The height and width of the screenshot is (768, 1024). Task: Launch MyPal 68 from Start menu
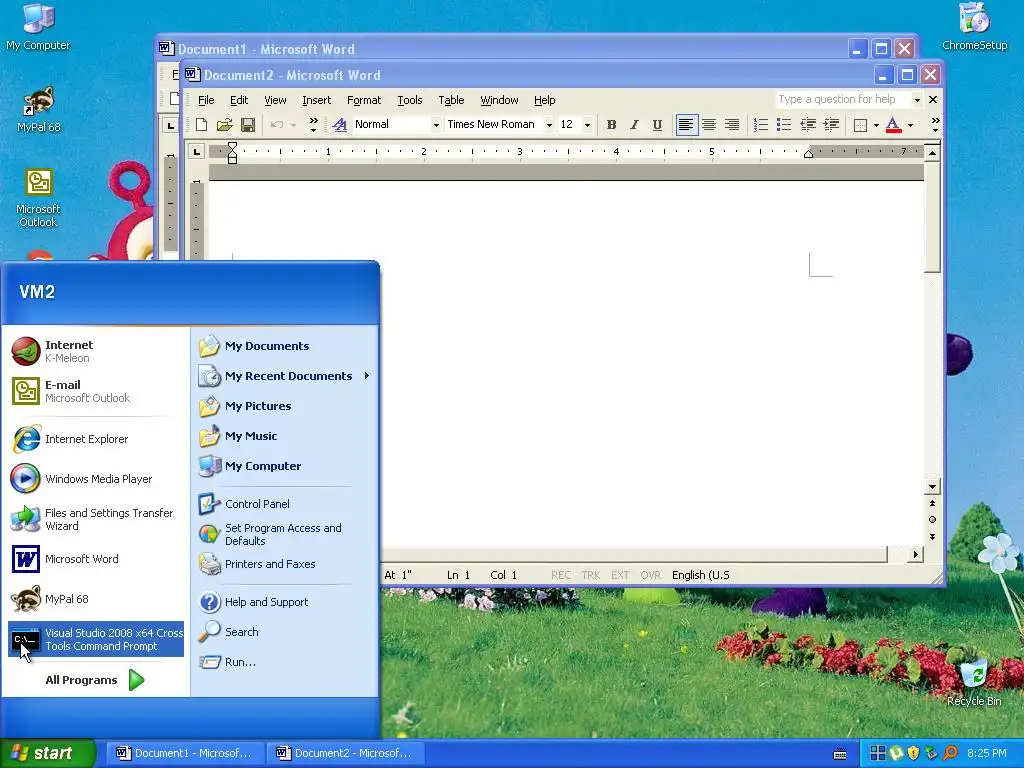(x=95, y=599)
